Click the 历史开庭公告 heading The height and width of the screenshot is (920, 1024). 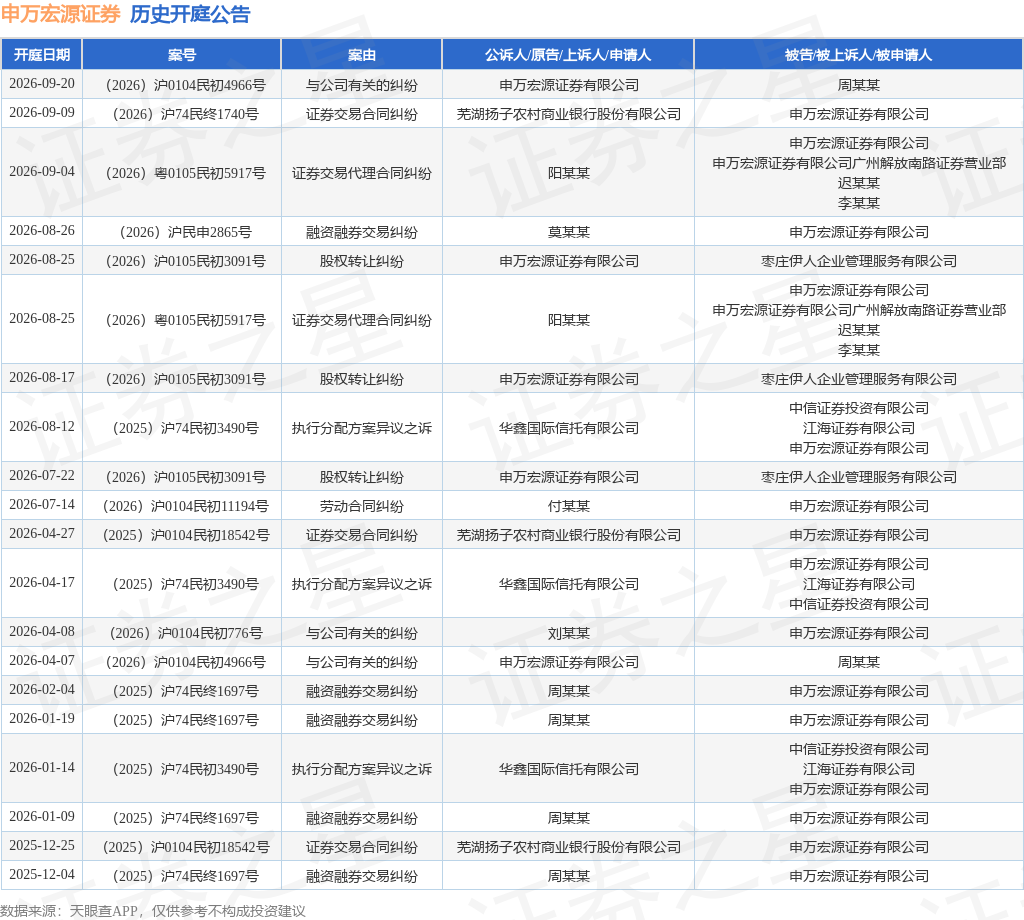coord(190,14)
